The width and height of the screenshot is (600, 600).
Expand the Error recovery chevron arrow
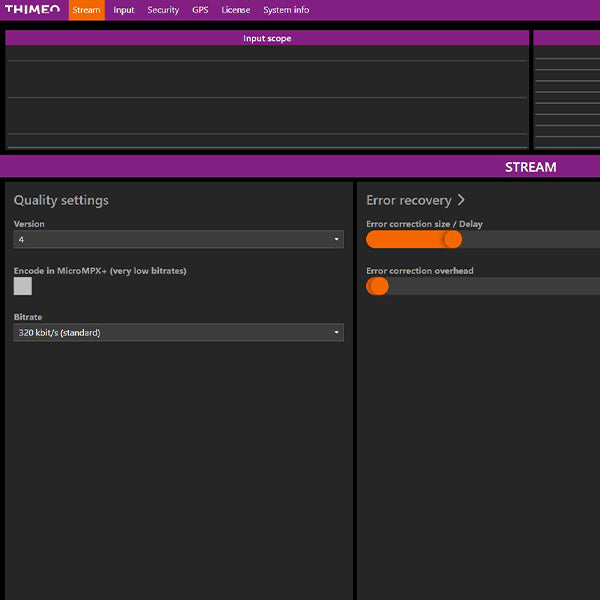point(461,200)
